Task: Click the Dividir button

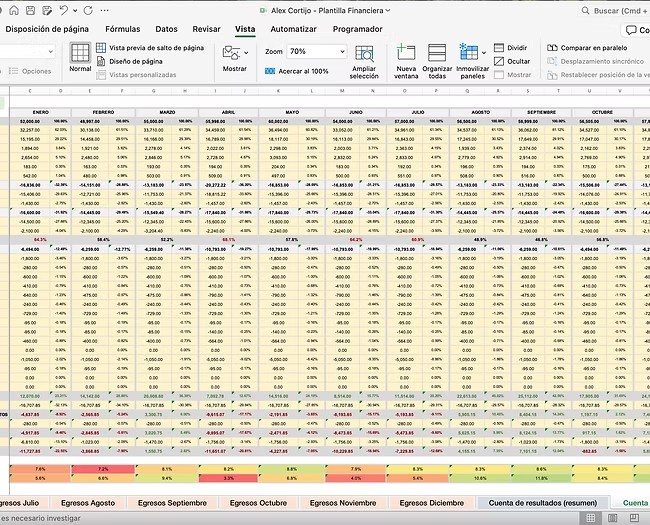Action: pos(510,47)
